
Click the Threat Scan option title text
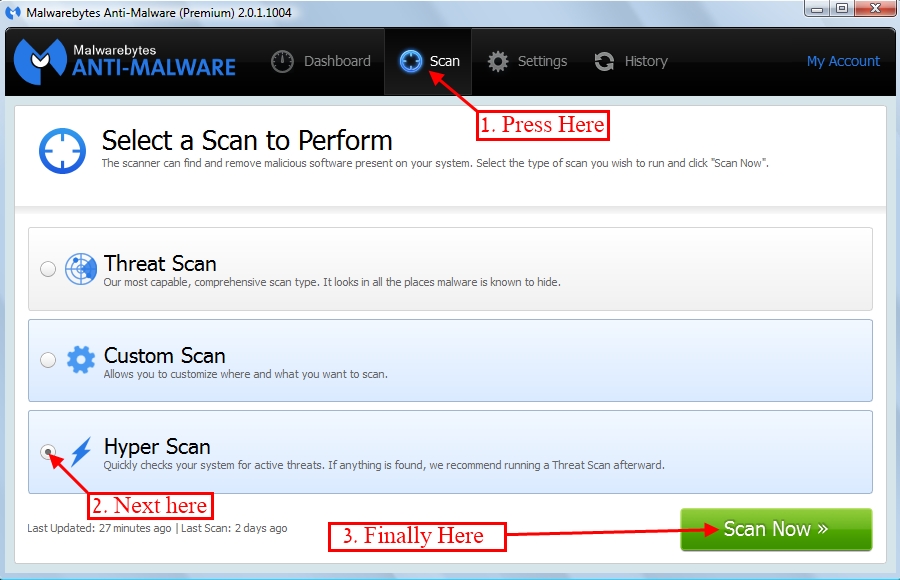(160, 264)
